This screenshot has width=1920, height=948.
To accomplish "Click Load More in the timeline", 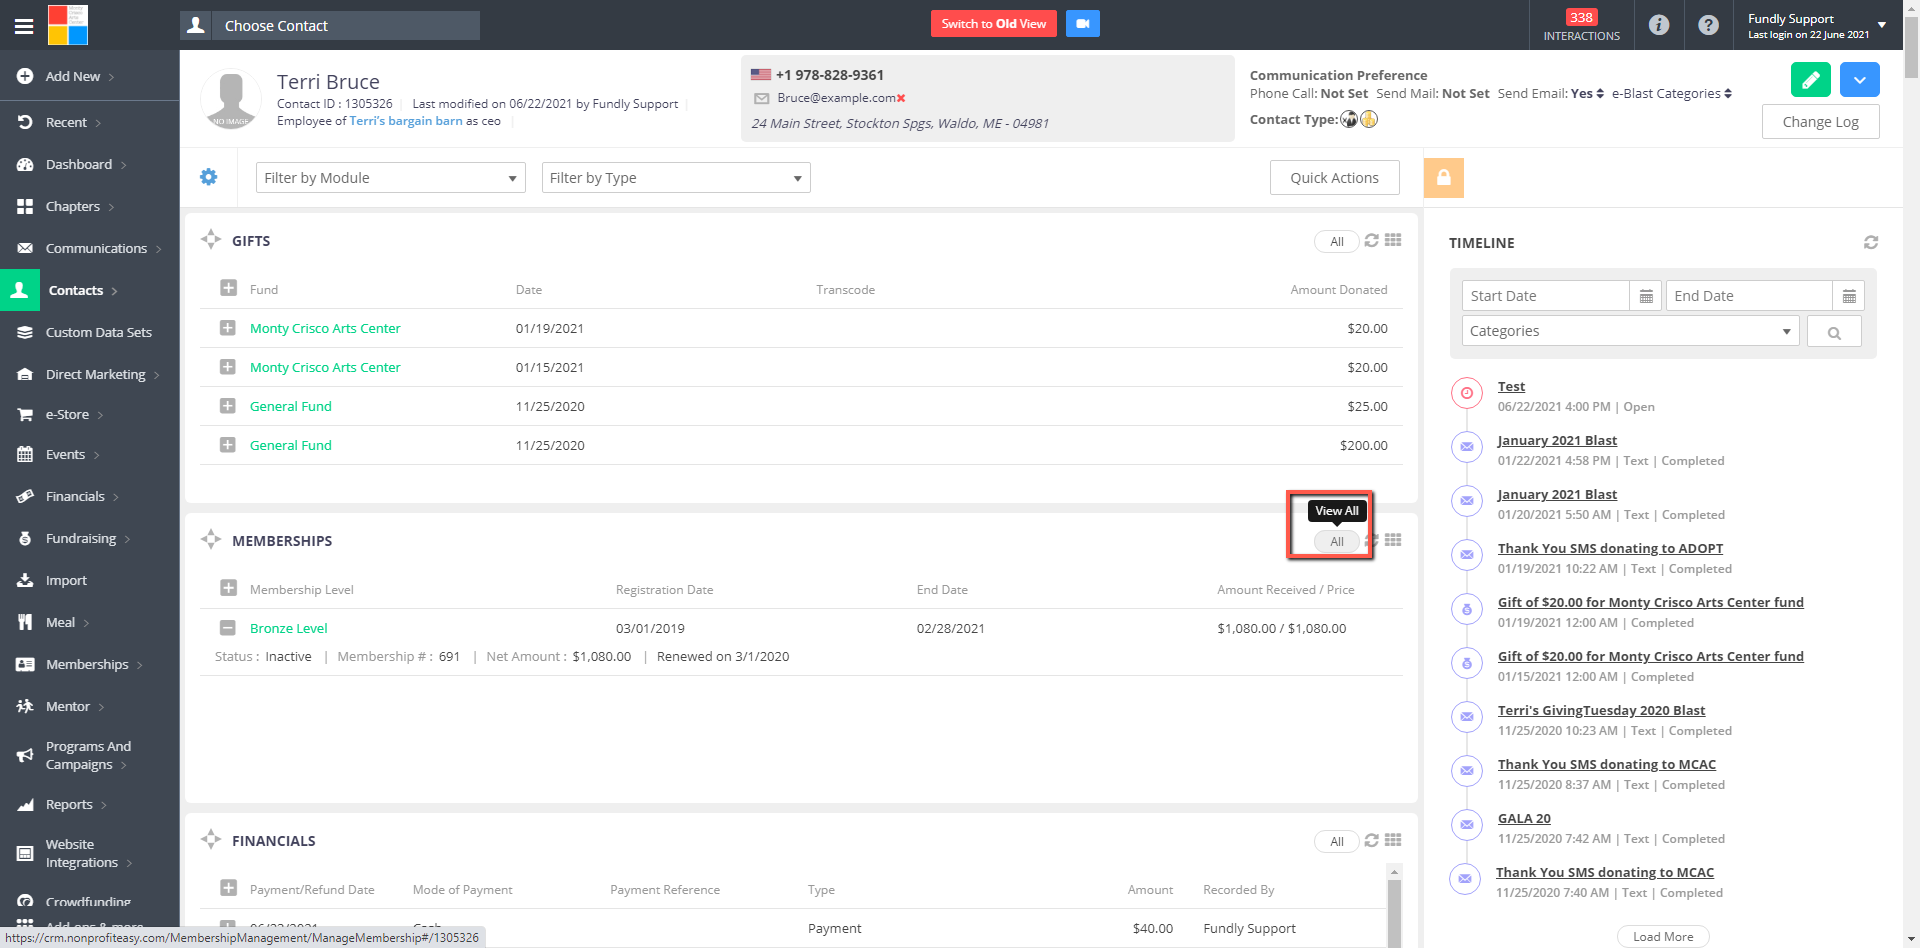I will pos(1663,937).
